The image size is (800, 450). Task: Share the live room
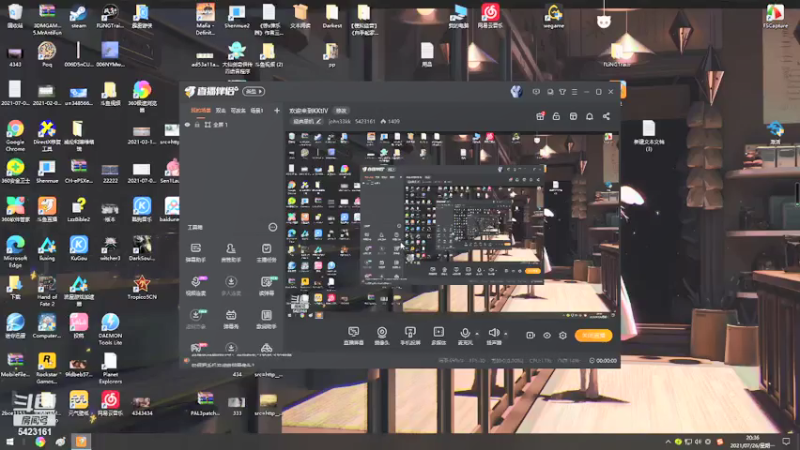606,116
